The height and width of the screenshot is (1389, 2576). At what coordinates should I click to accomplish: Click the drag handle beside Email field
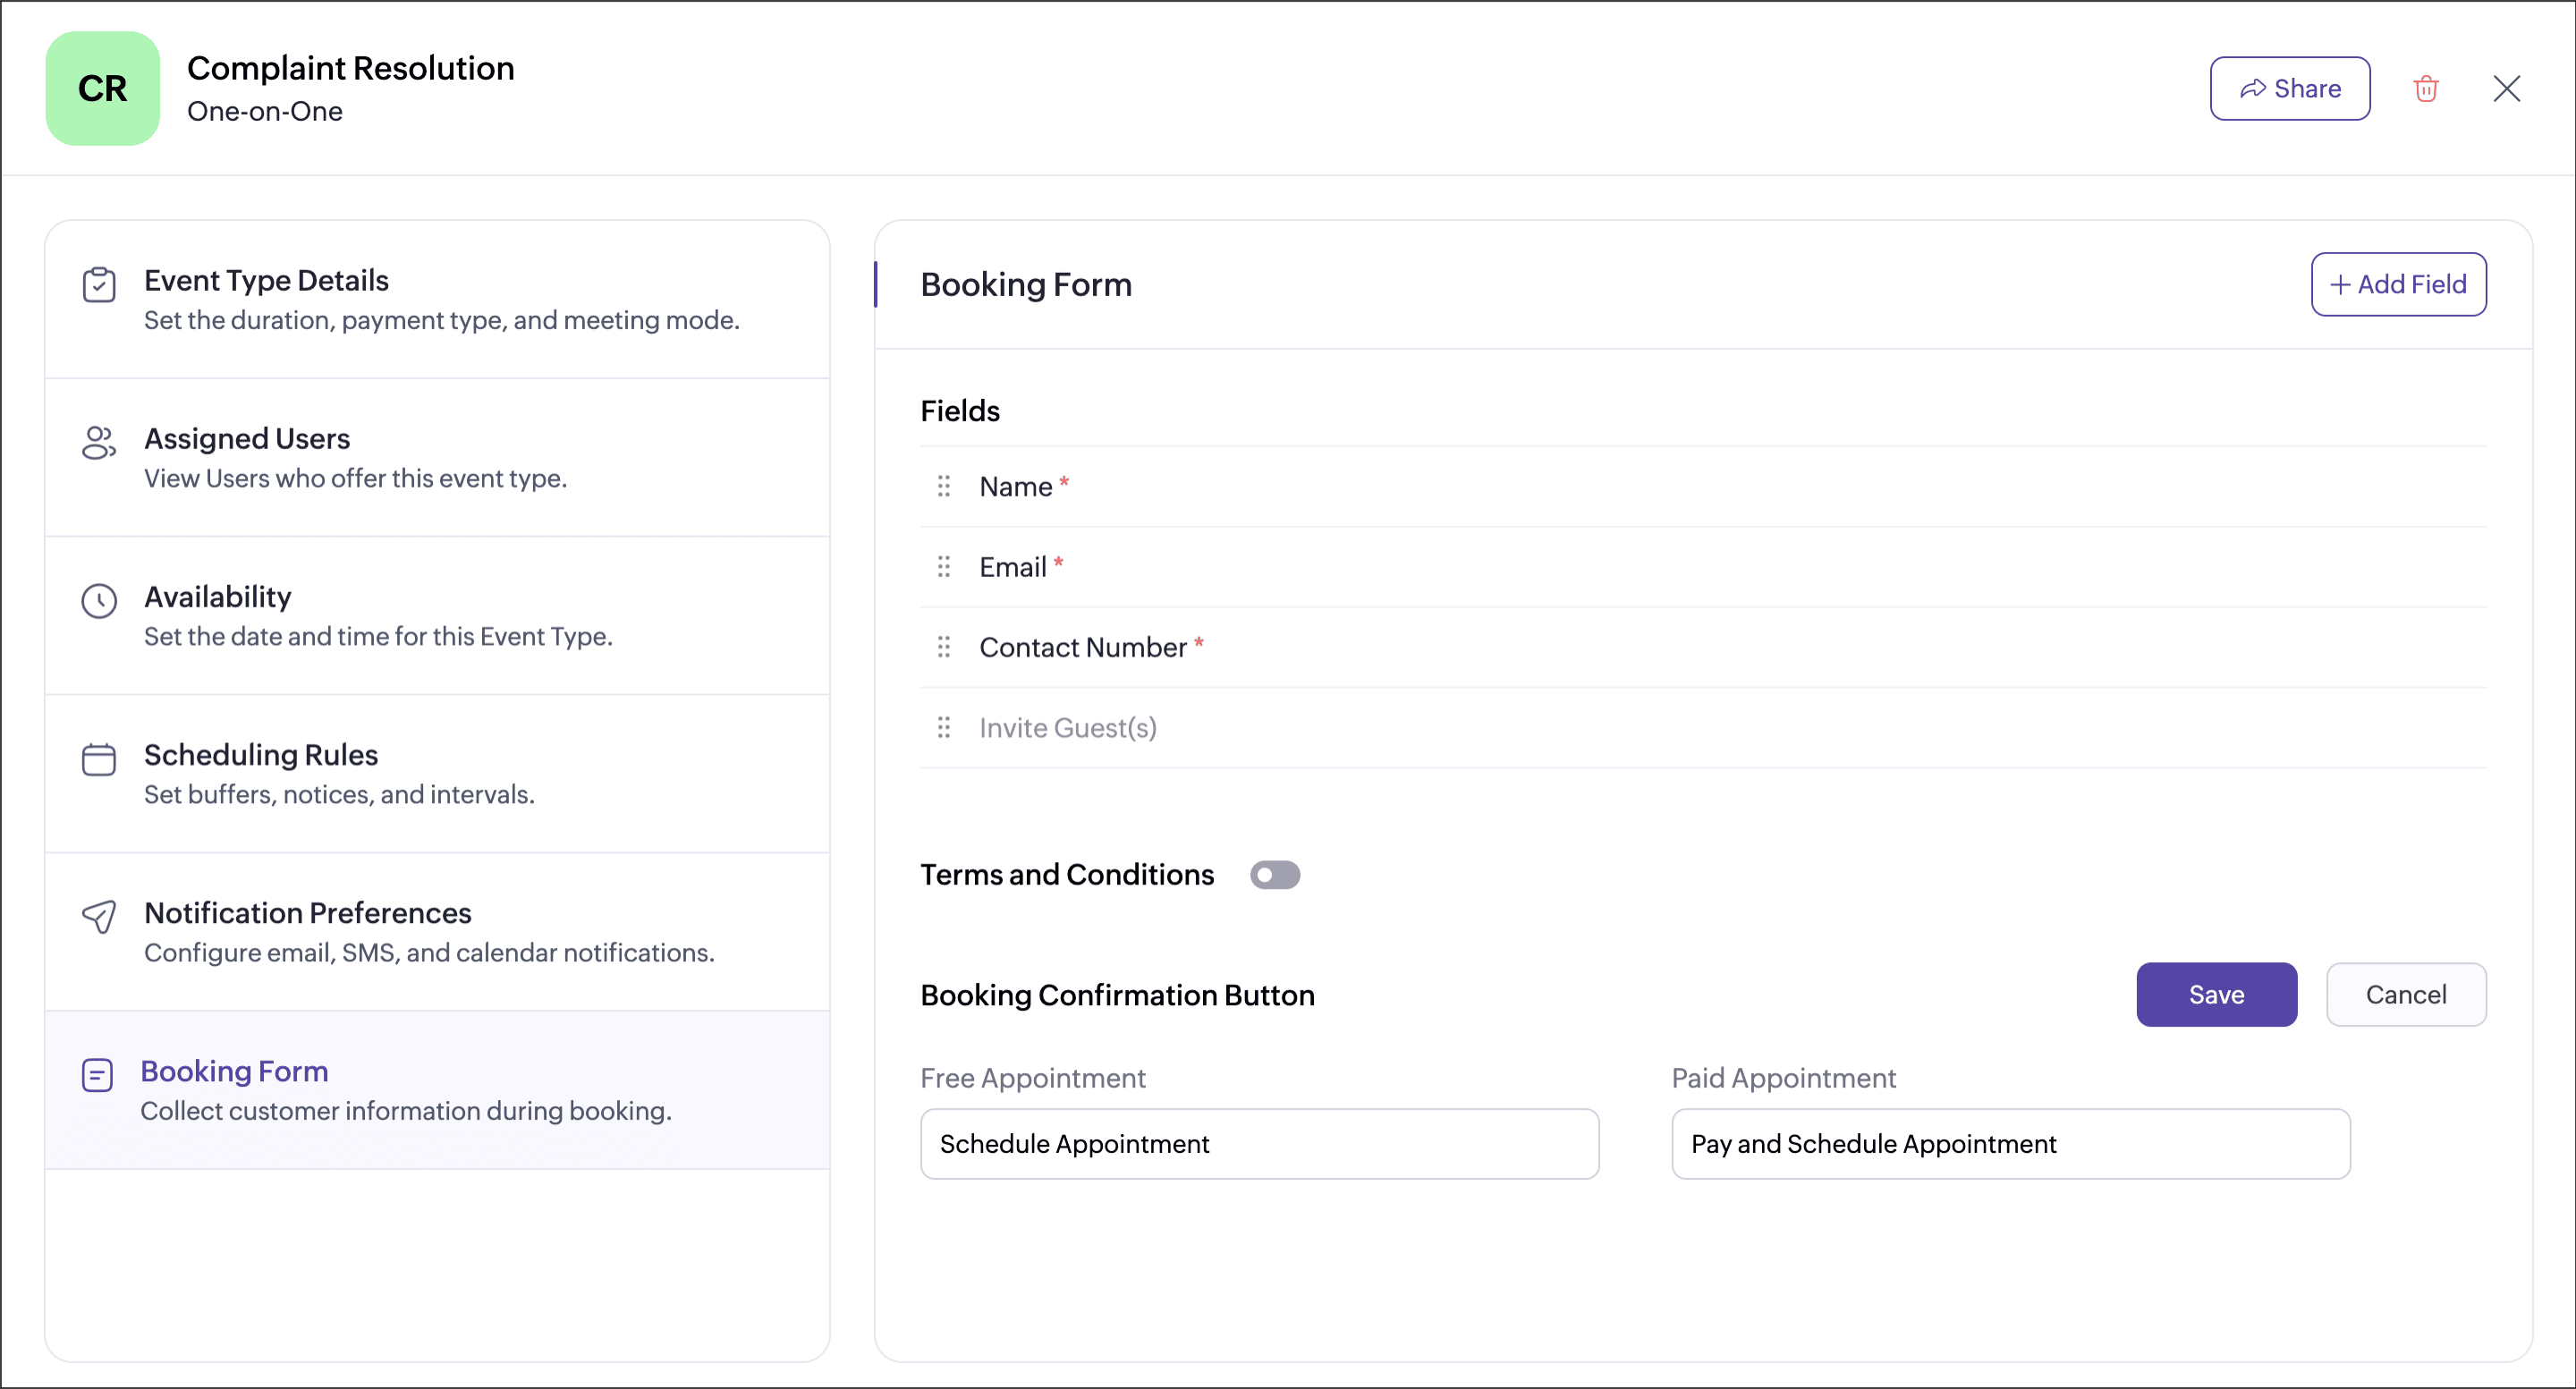click(x=943, y=567)
